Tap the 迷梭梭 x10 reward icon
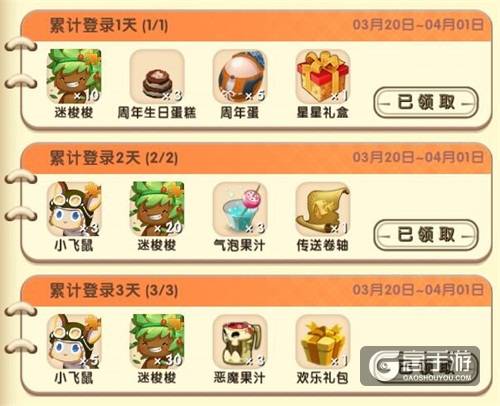500x406 pixels. click(74, 76)
